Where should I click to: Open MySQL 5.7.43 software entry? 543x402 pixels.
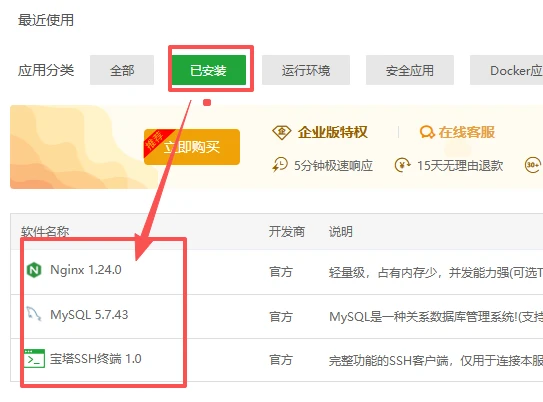pyautogui.click(x=89, y=315)
